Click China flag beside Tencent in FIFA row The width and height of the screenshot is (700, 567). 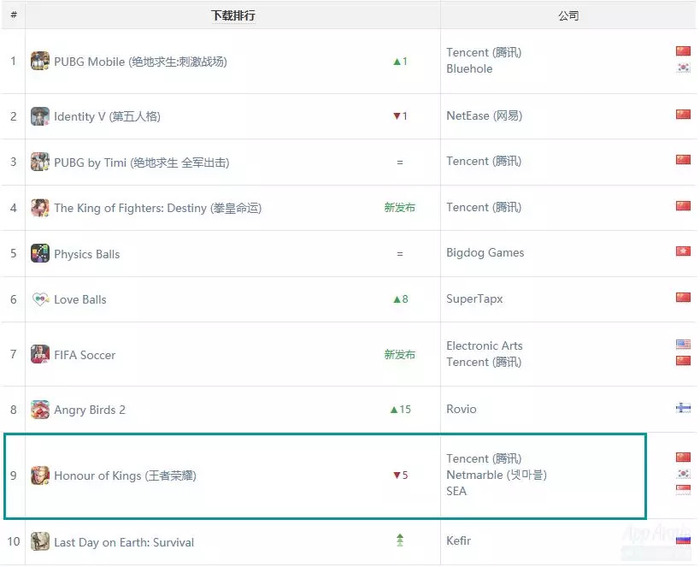683,361
